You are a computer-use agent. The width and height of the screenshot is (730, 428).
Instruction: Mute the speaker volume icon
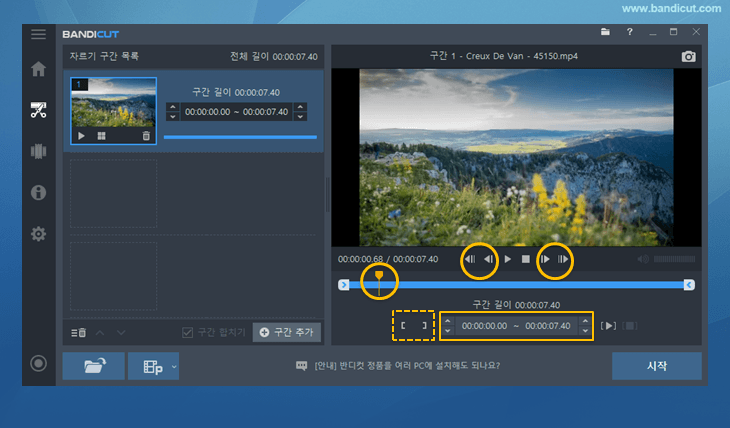pos(643,259)
